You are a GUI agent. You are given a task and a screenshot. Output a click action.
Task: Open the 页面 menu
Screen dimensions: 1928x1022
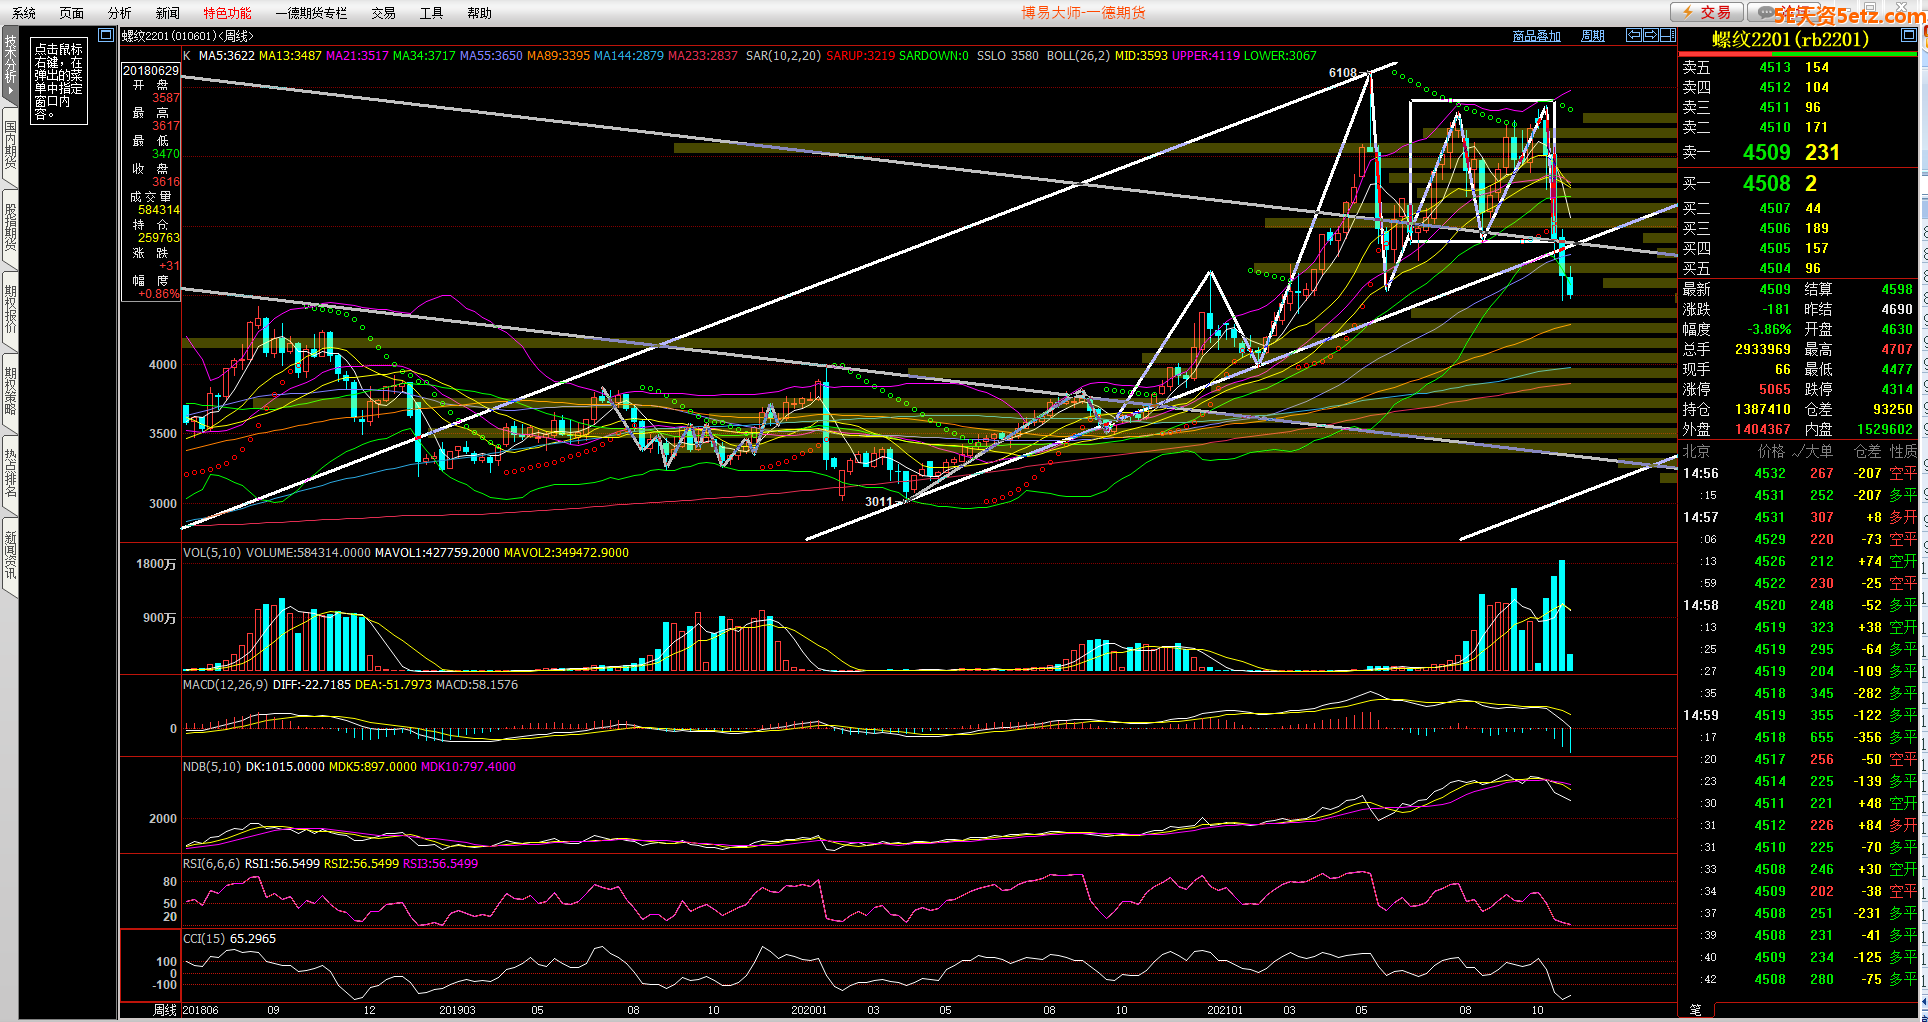tap(72, 13)
